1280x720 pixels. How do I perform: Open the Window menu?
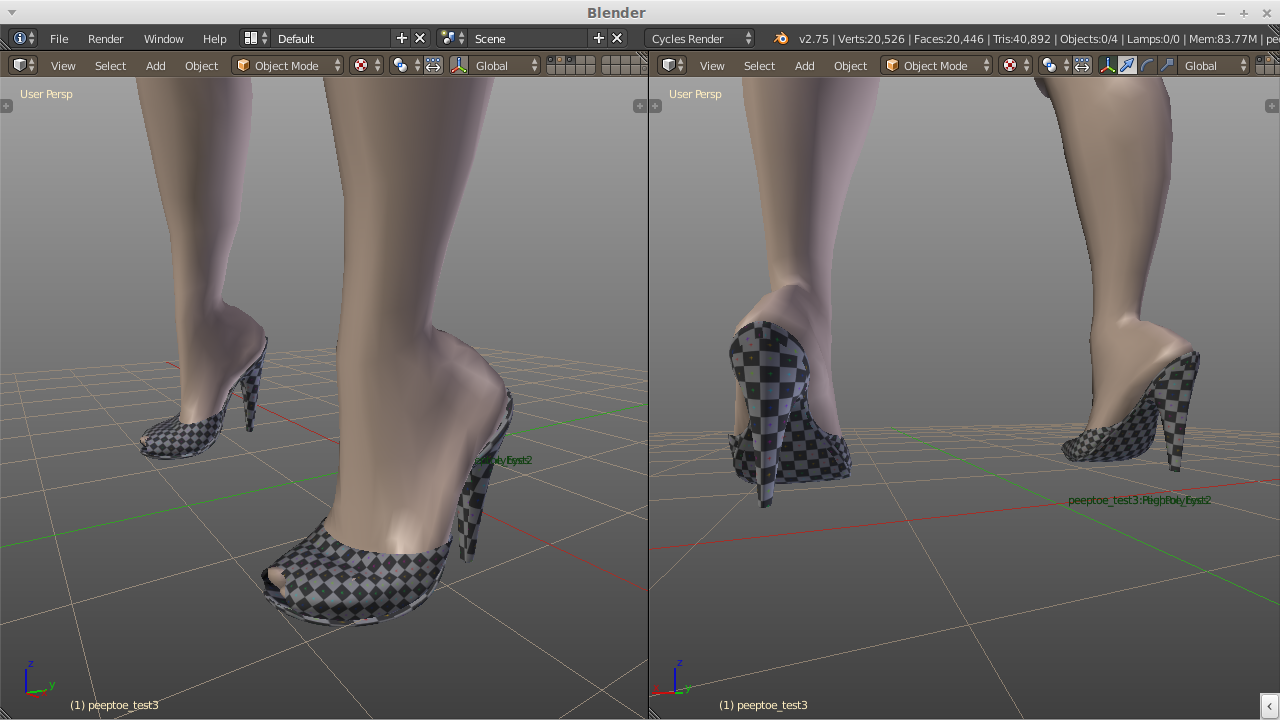tap(163, 38)
